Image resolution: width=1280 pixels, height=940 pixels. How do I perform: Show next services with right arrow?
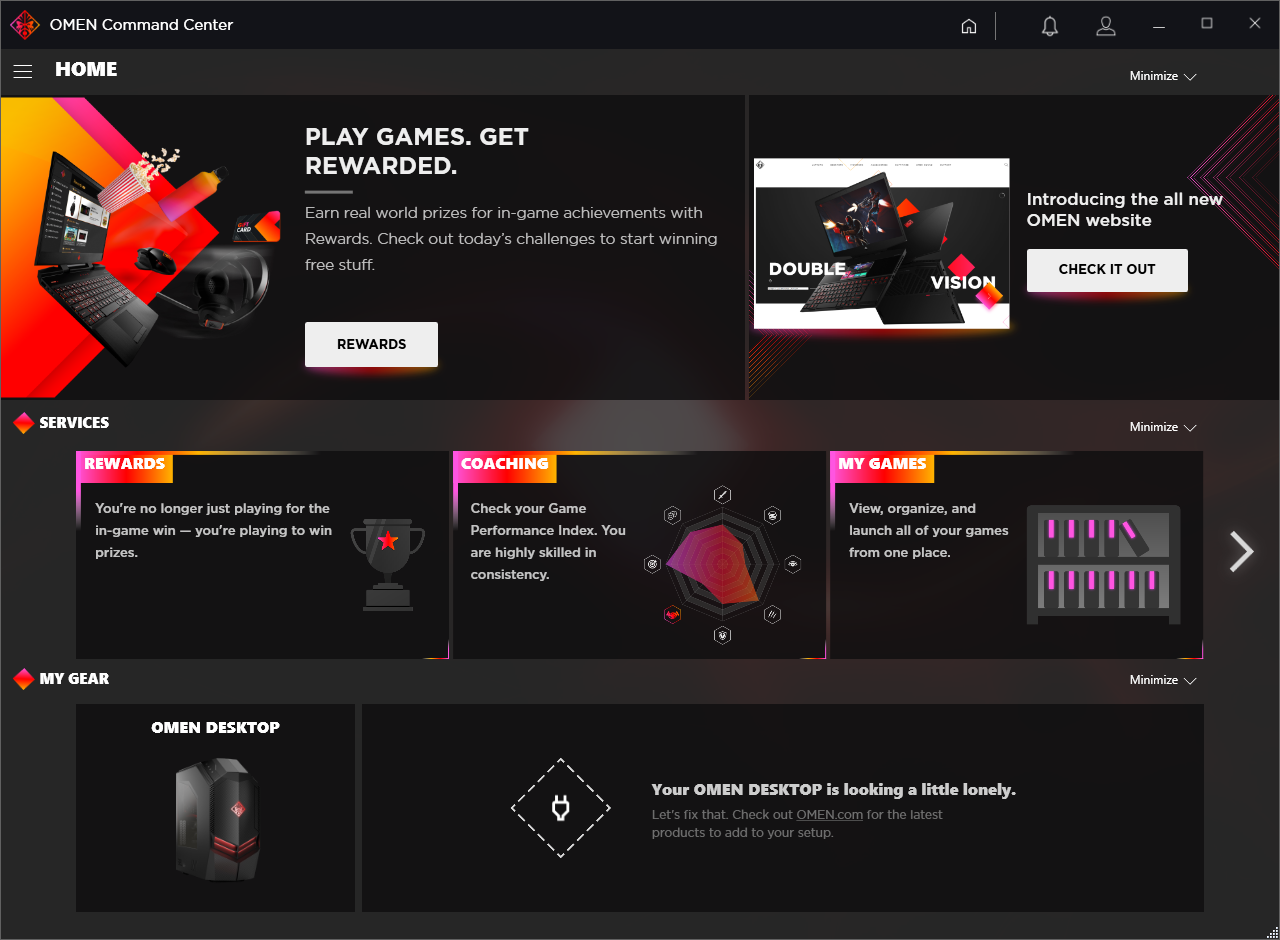point(1241,551)
